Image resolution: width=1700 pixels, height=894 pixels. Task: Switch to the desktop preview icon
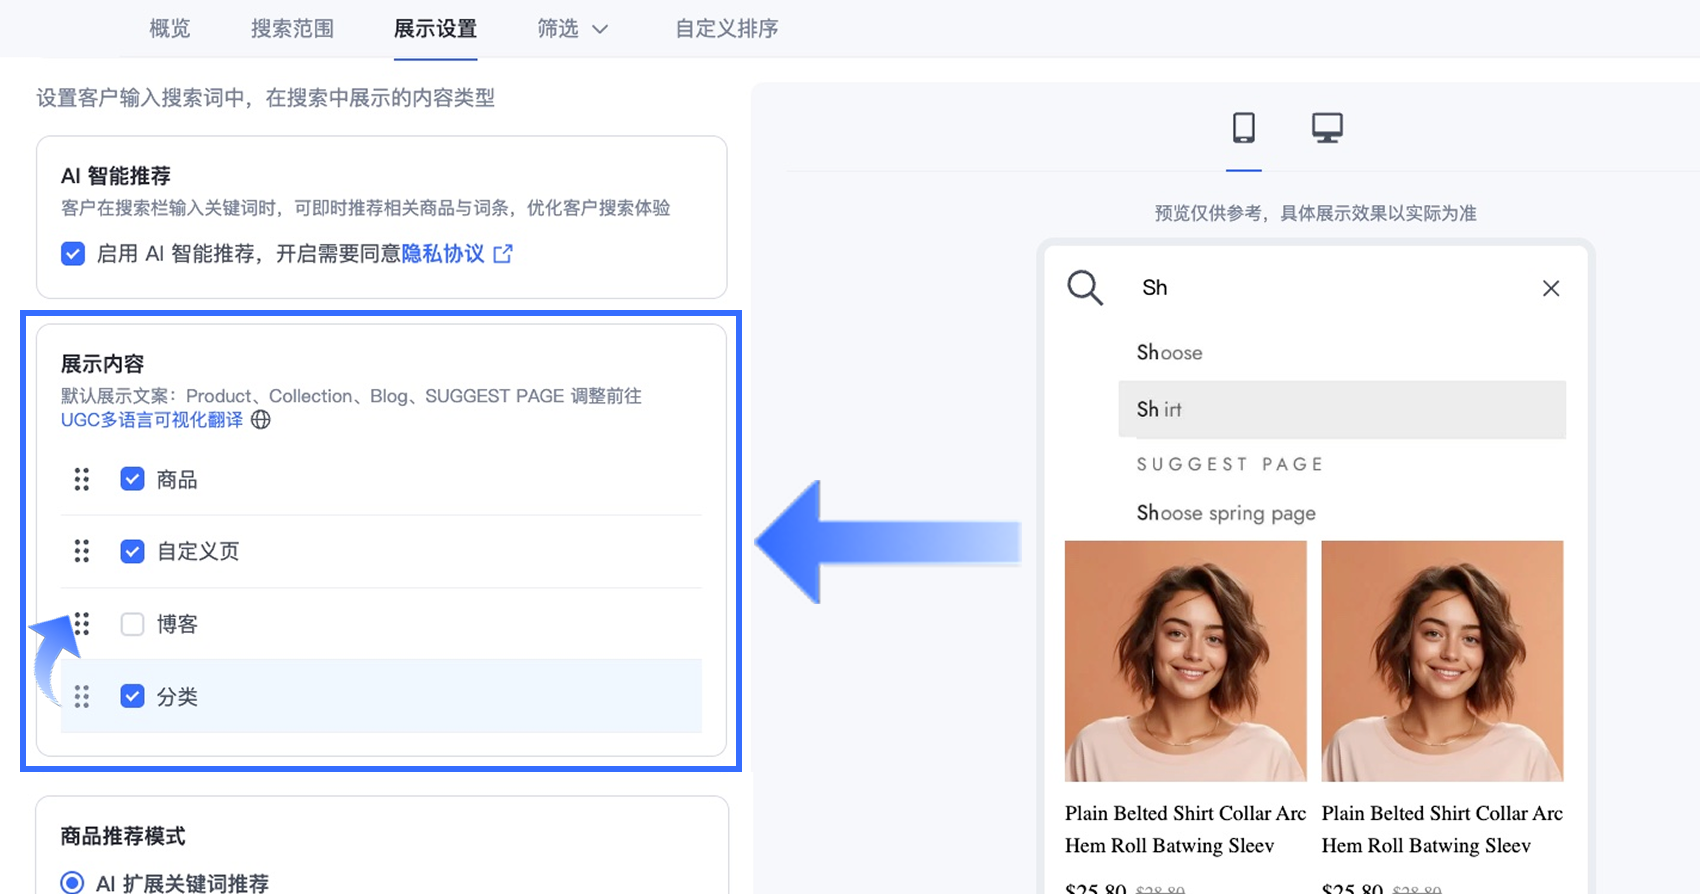[1327, 128]
